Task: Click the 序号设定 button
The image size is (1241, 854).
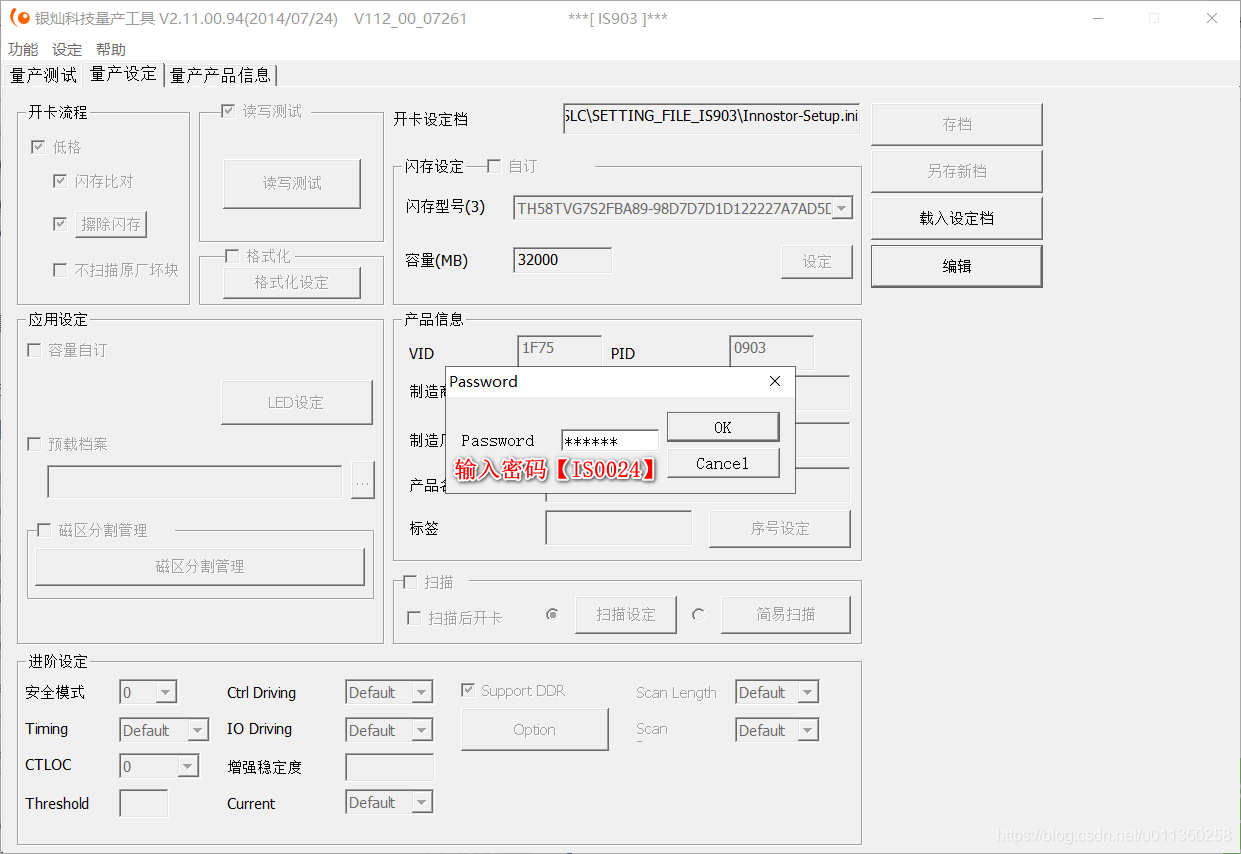Action: pyautogui.click(x=780, y=528)
